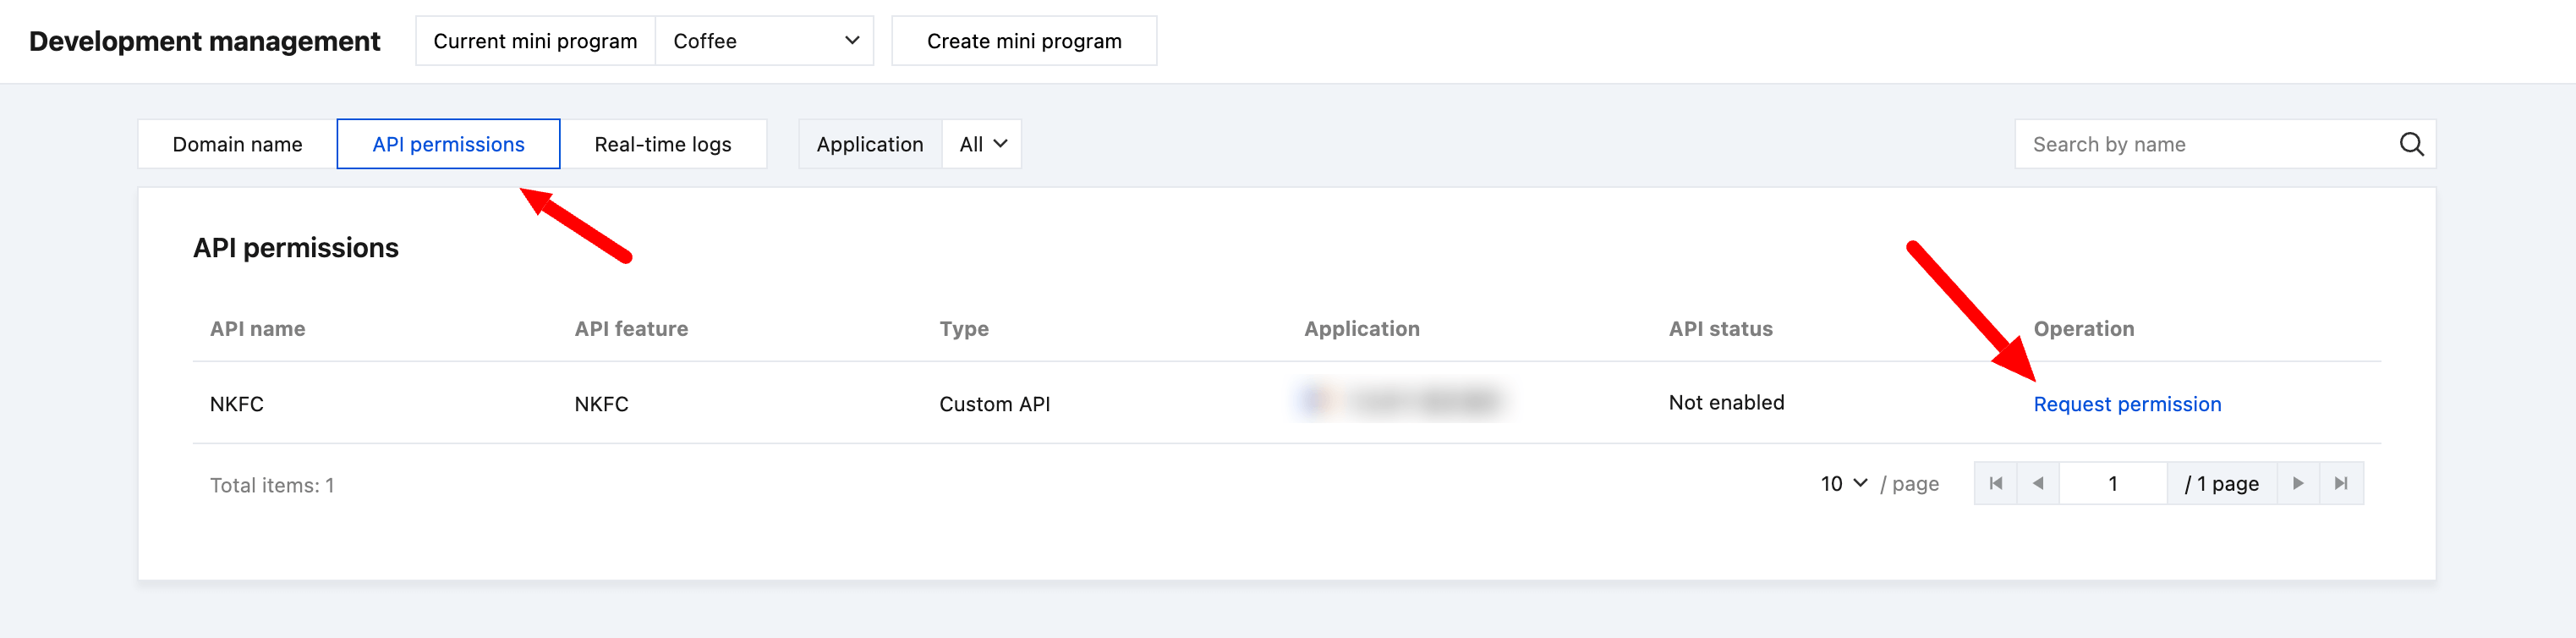Go to previous page arrow

[2038, 484]
